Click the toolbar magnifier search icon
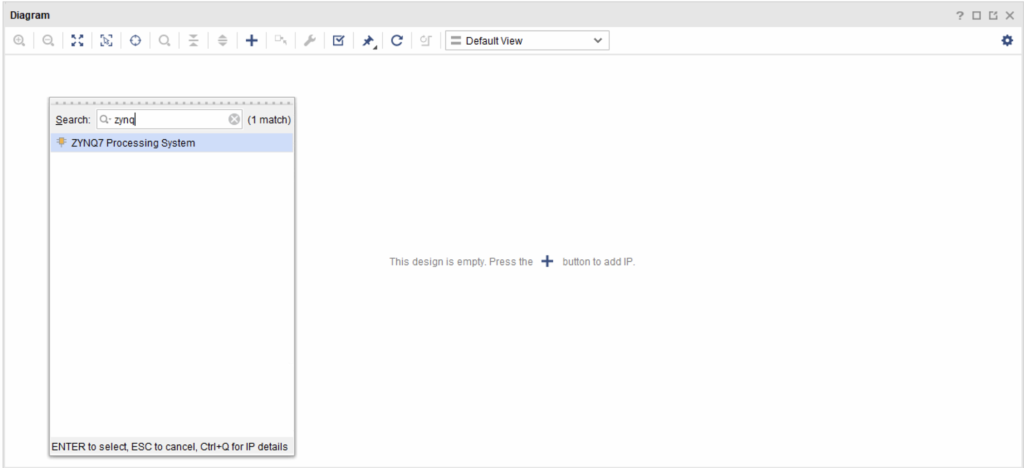 164,41
